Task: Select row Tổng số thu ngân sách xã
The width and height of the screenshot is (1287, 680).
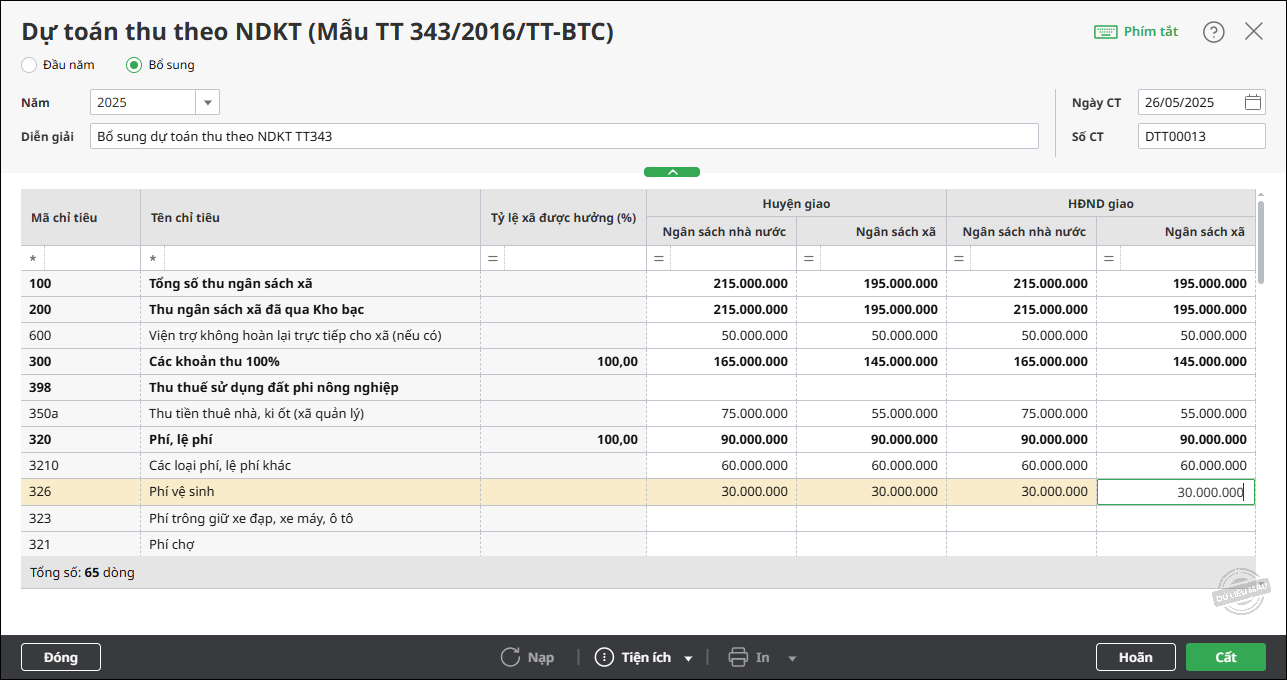Action: (638, 284)
